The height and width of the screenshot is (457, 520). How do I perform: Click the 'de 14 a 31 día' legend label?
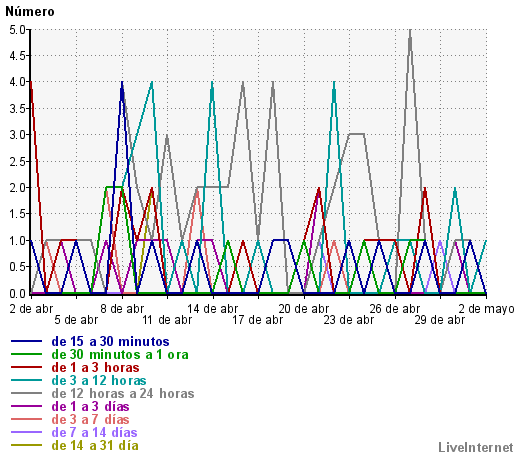(x=95, y=446)
